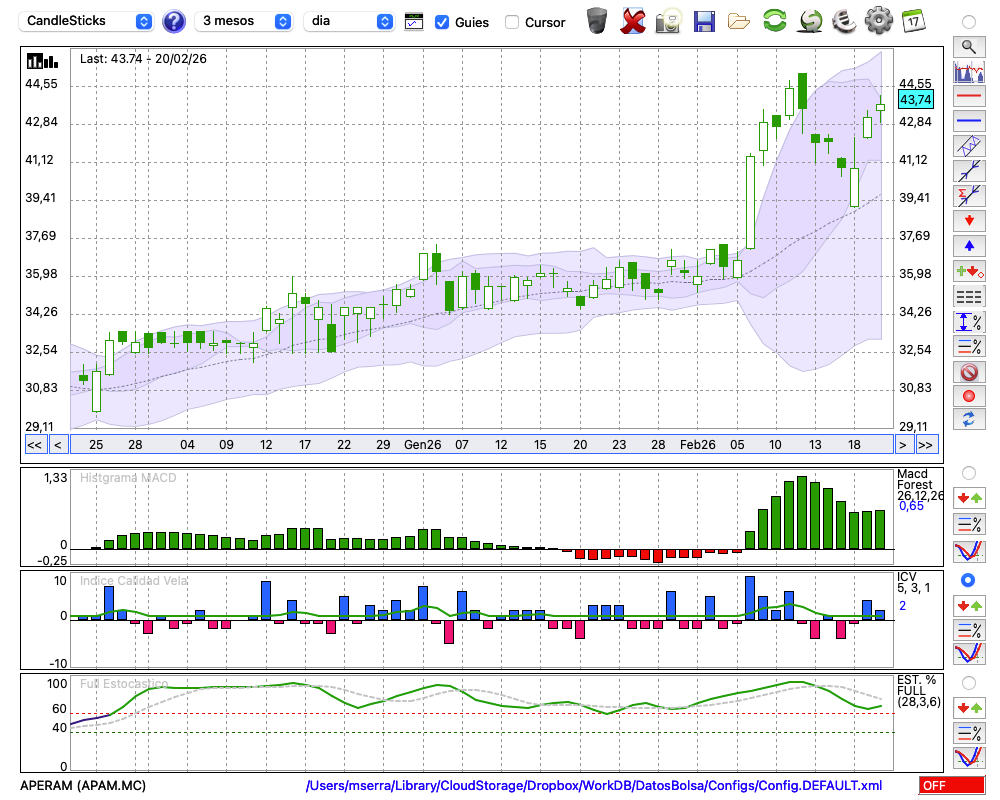Select the radio button beside Macd Forest panel
The image size is (1000, 800).
[x=967, y=472]
